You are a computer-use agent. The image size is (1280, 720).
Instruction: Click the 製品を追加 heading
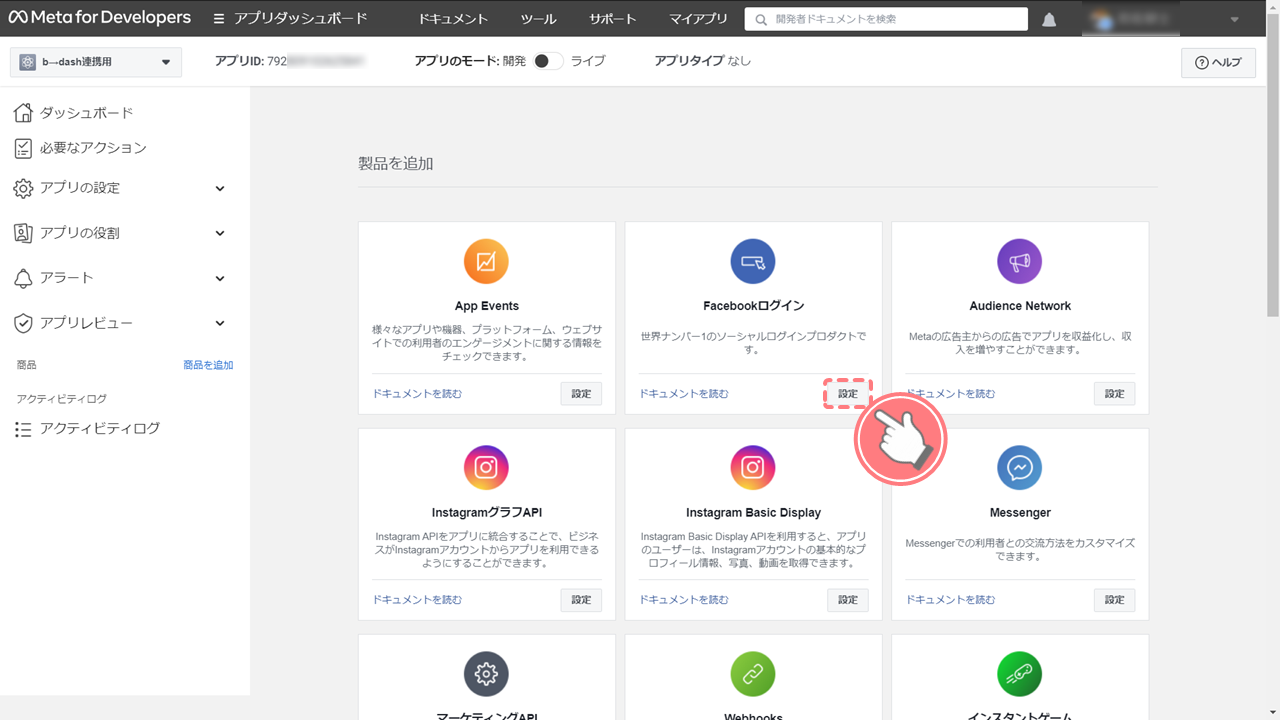(x=396, y=163)
